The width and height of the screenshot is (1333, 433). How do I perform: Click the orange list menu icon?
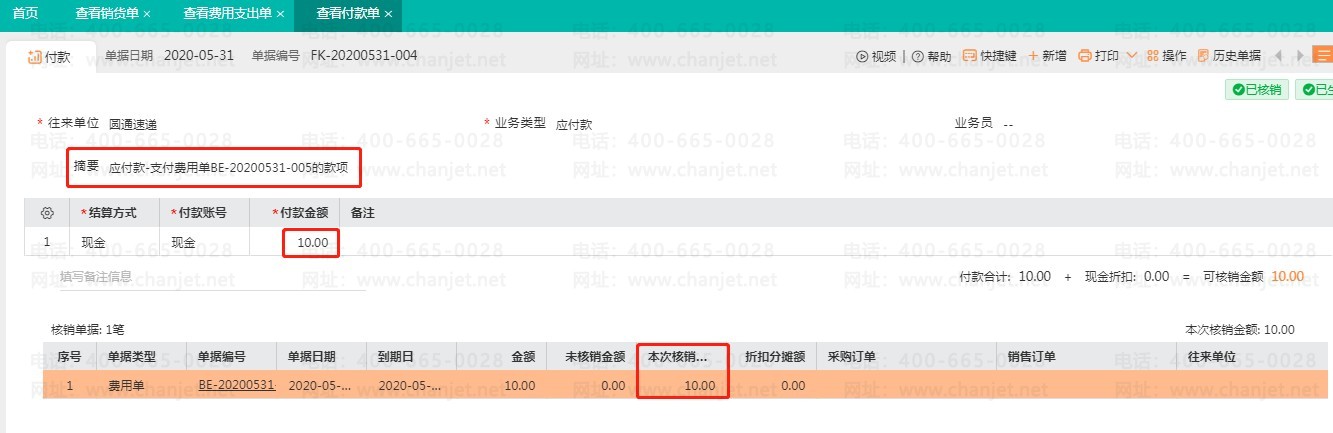tap(1322, 55)
